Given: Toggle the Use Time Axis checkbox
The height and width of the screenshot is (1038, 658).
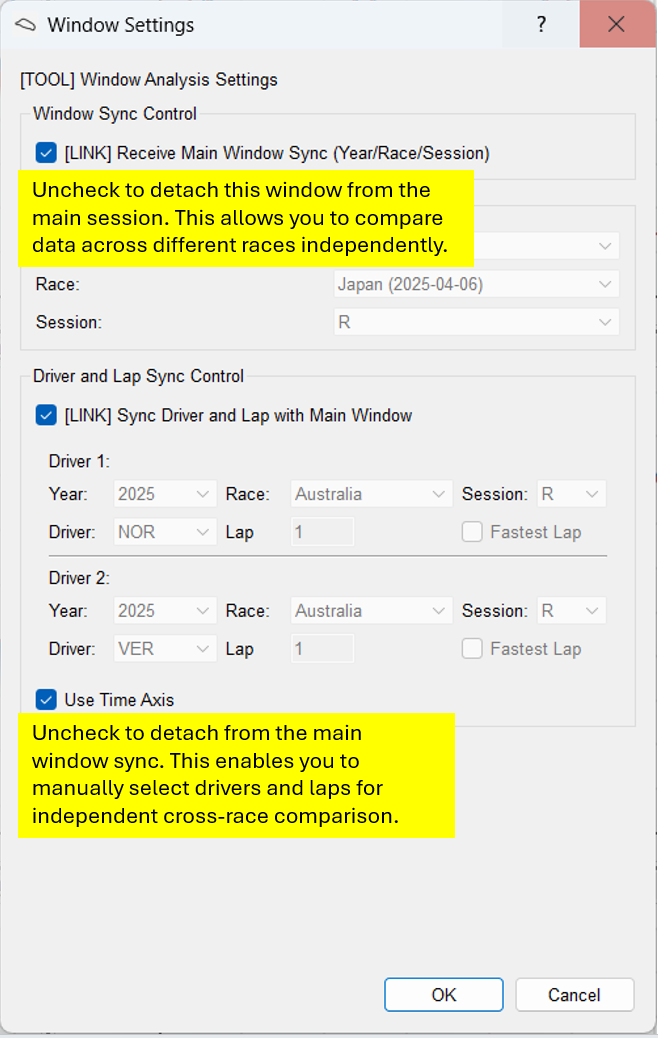Looking at the screenshot, I should [x=46, y=700].
